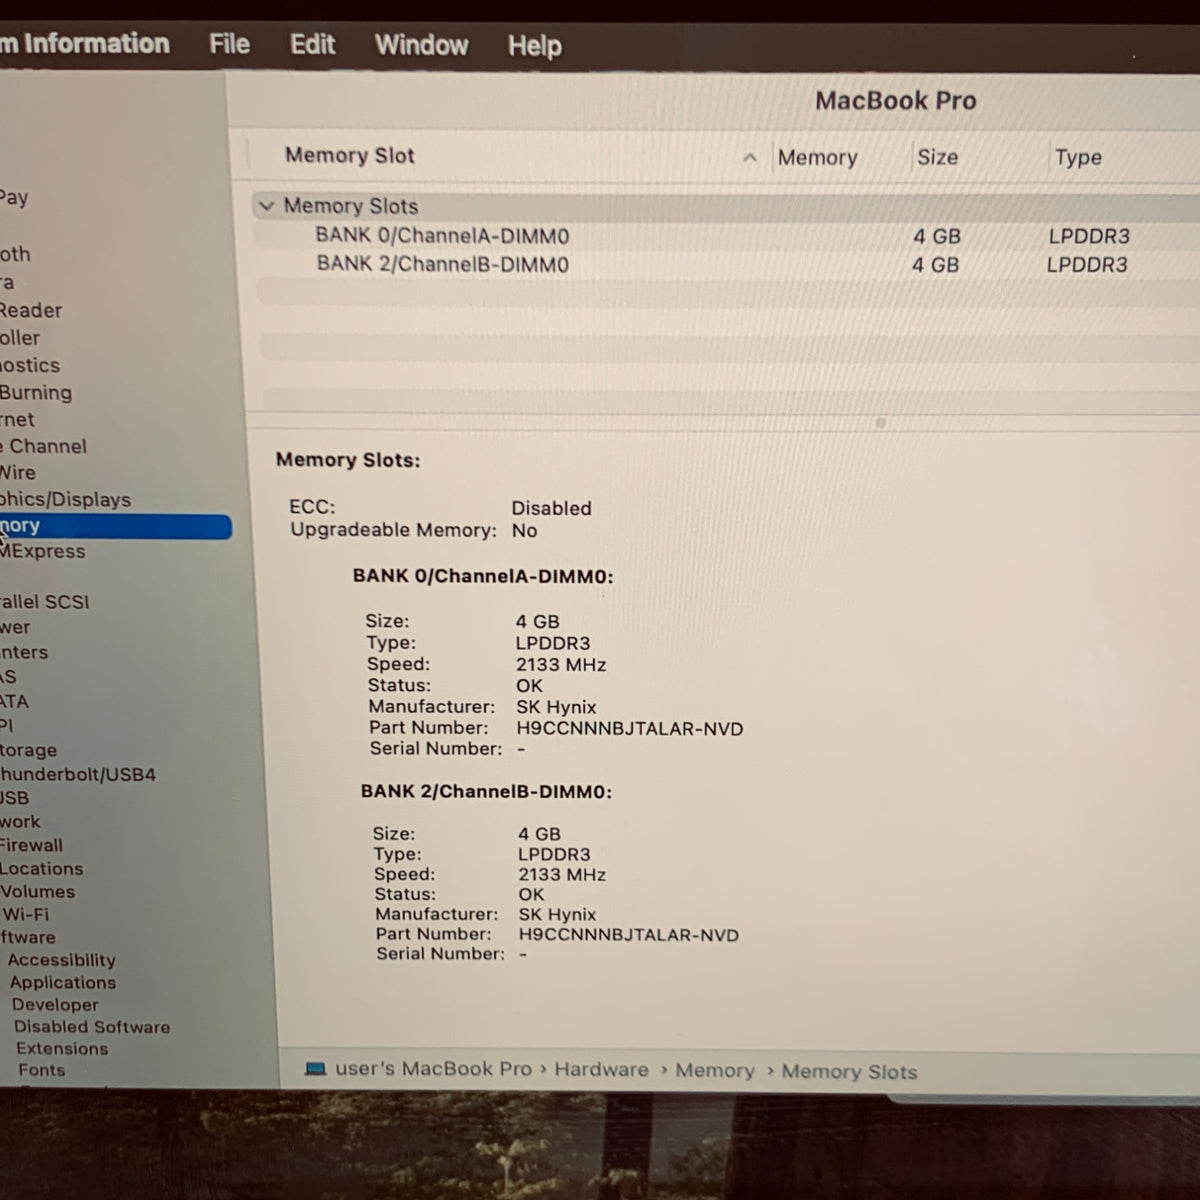
Task: Click the laptop icon in the path bar
Action: (x=316, y=1069)
